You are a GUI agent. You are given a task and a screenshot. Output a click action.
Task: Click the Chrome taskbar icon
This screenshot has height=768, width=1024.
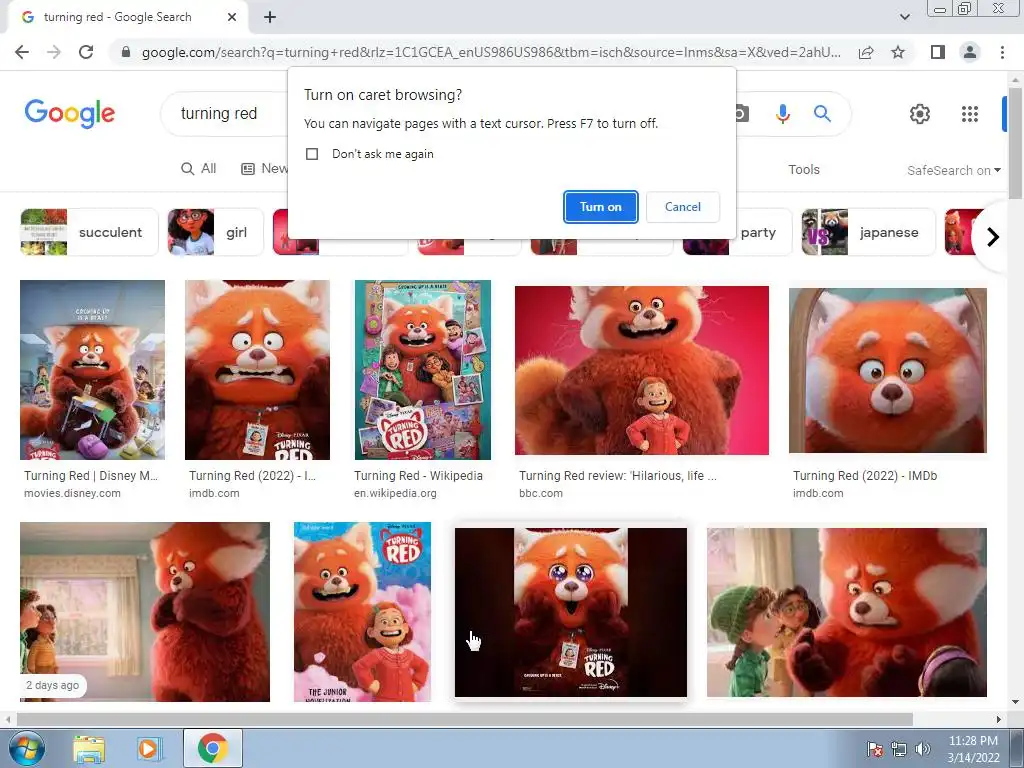coord(212,748)
